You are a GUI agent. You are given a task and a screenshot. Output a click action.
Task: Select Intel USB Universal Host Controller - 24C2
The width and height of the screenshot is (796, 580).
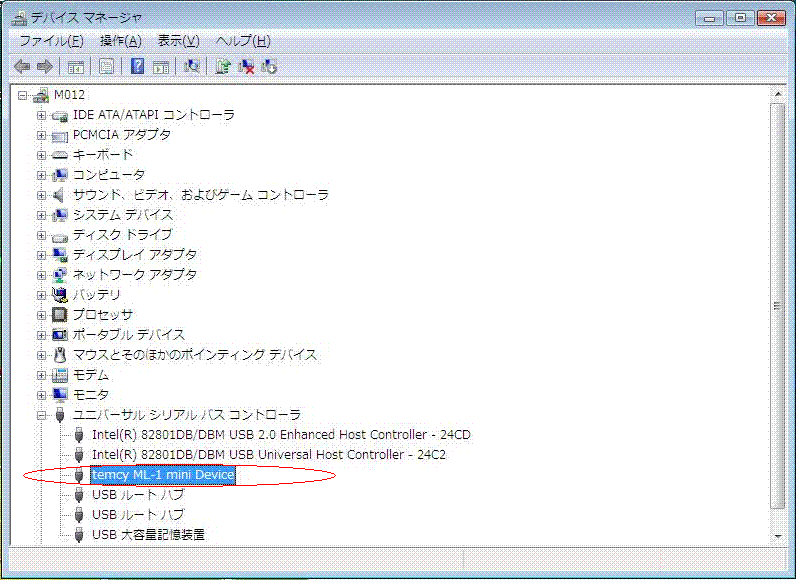(269, 455)
